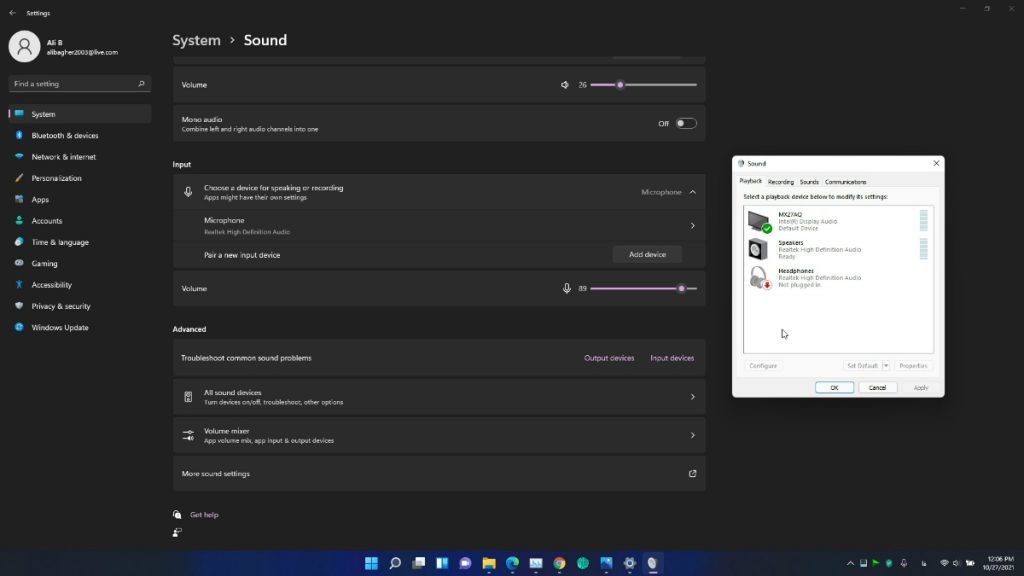Click the Sound dialog taskbar icon

pos(652,563)
